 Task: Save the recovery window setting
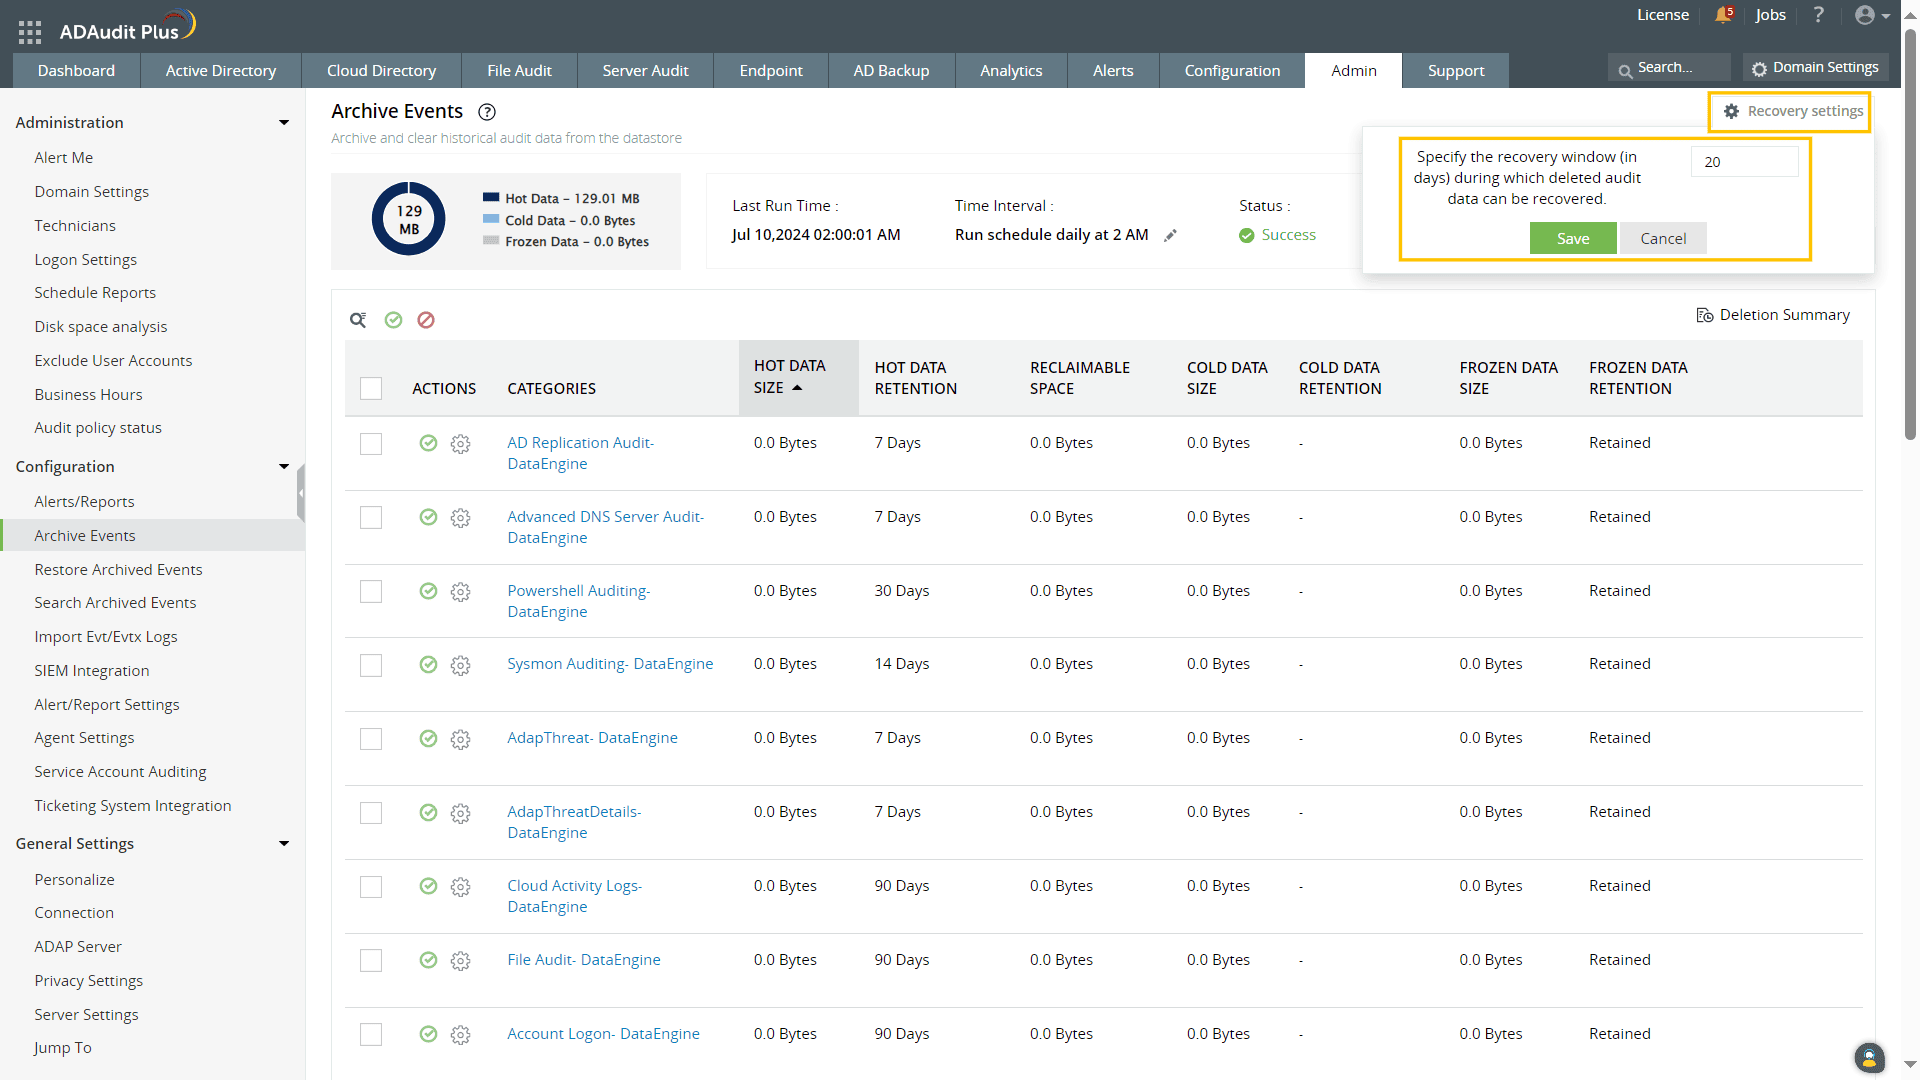1572,239
